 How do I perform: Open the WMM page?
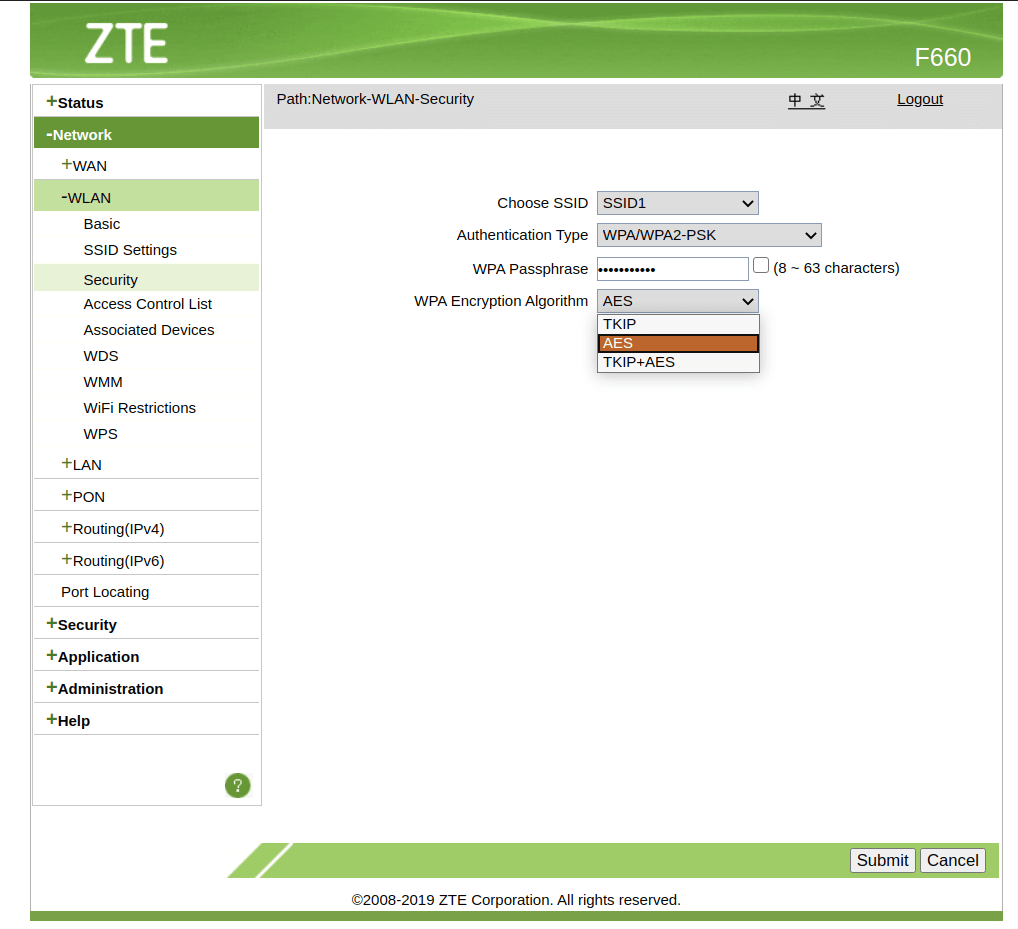coord(103,382)
